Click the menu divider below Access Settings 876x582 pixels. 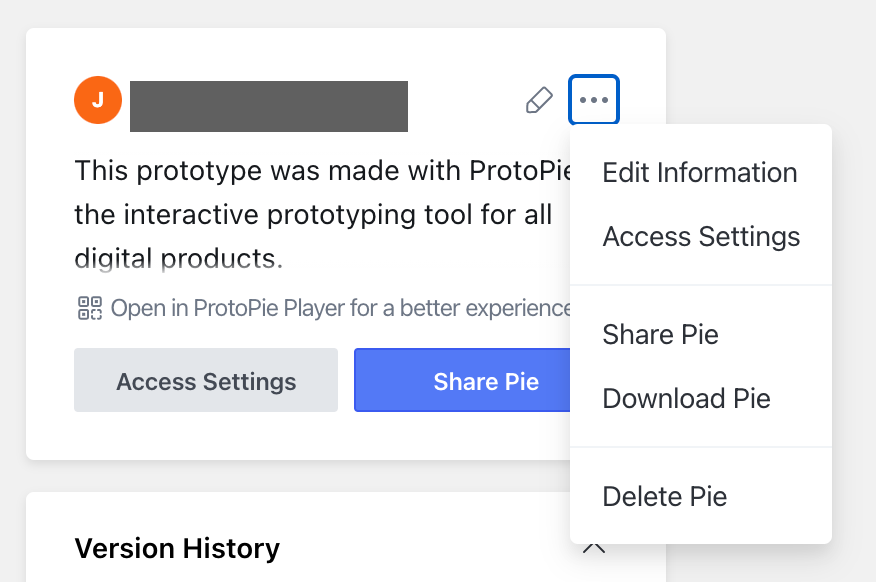pyautogui.click(x=700, y=285)
